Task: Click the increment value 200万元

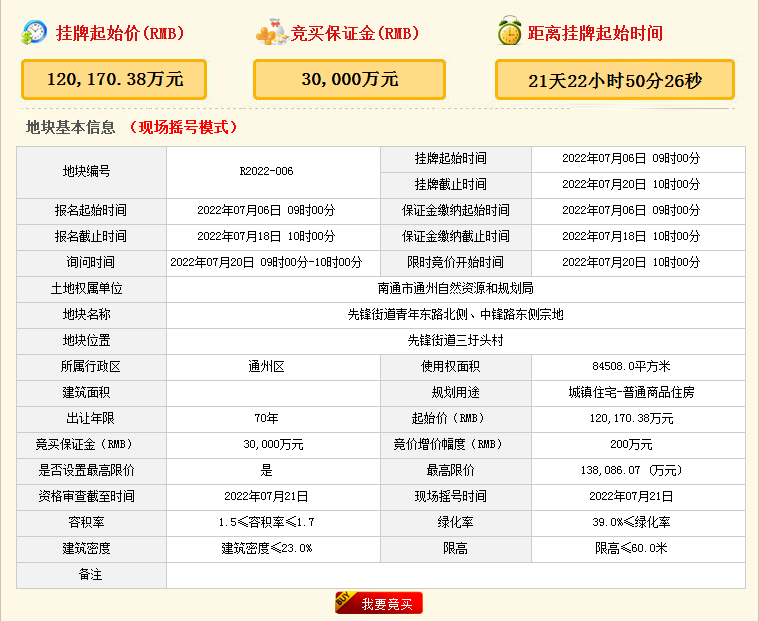Action: tap(631, 444)
